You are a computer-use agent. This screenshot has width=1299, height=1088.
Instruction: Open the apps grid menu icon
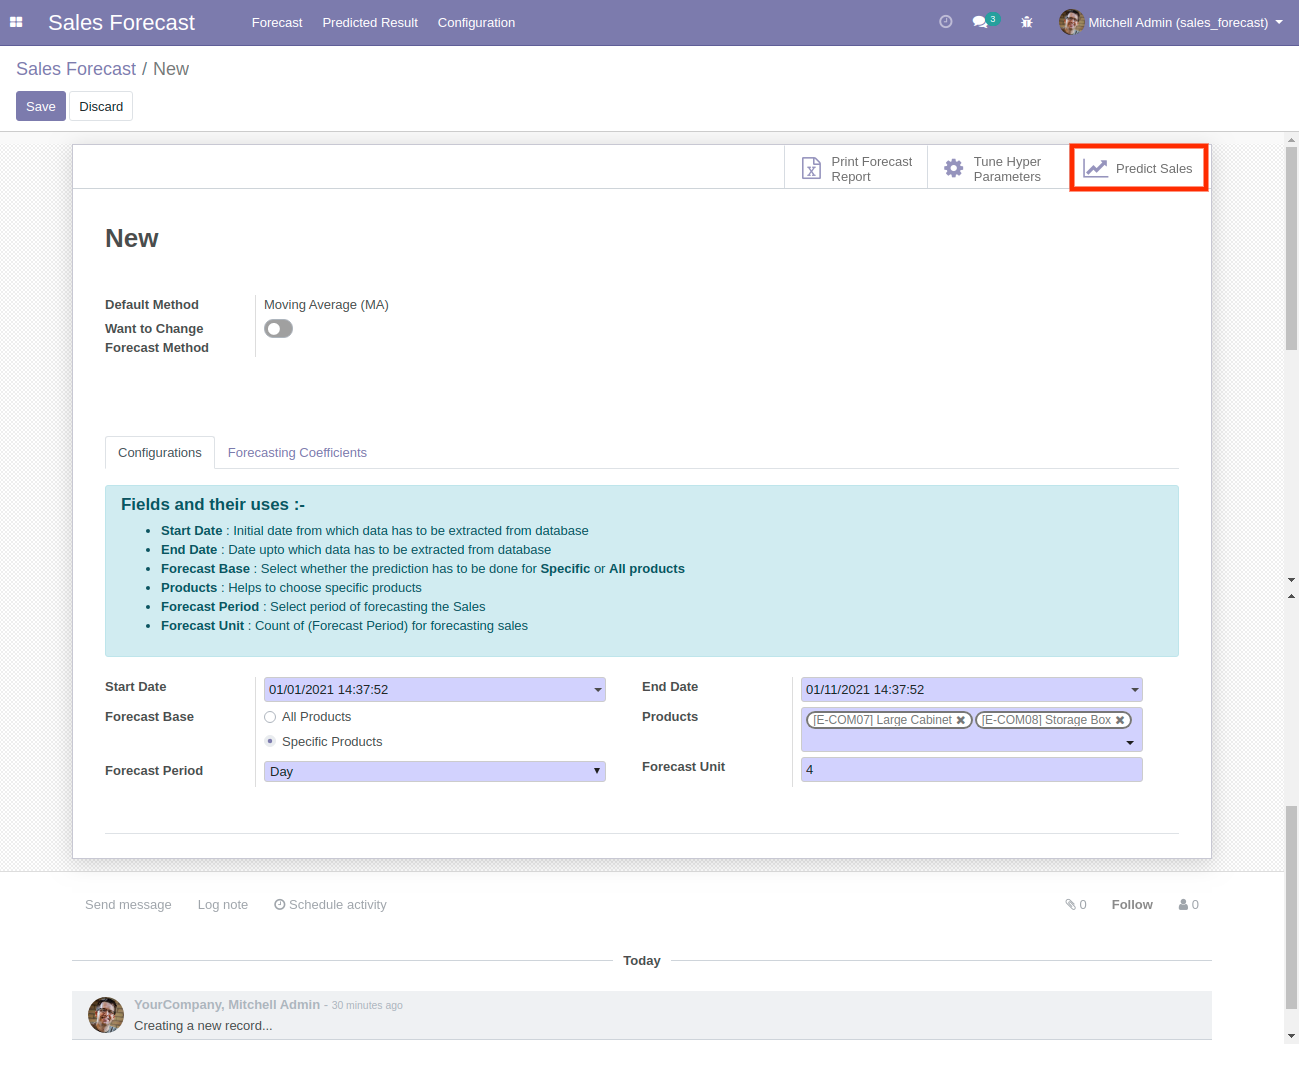point(16,22)
